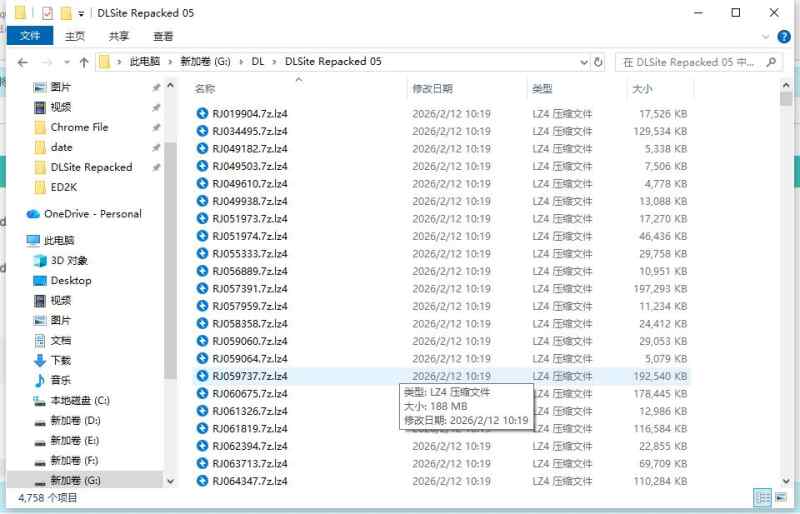
Task: Click file list scrollbar down arrow
Action: coord(786,481)
